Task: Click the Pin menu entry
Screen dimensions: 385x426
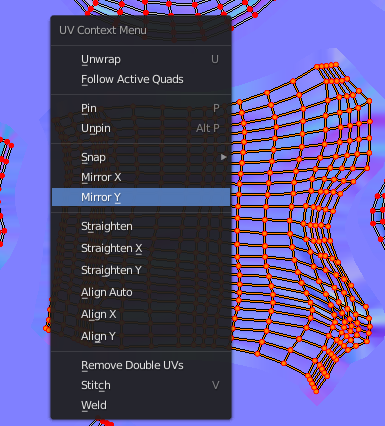Action: click(141, 108)
